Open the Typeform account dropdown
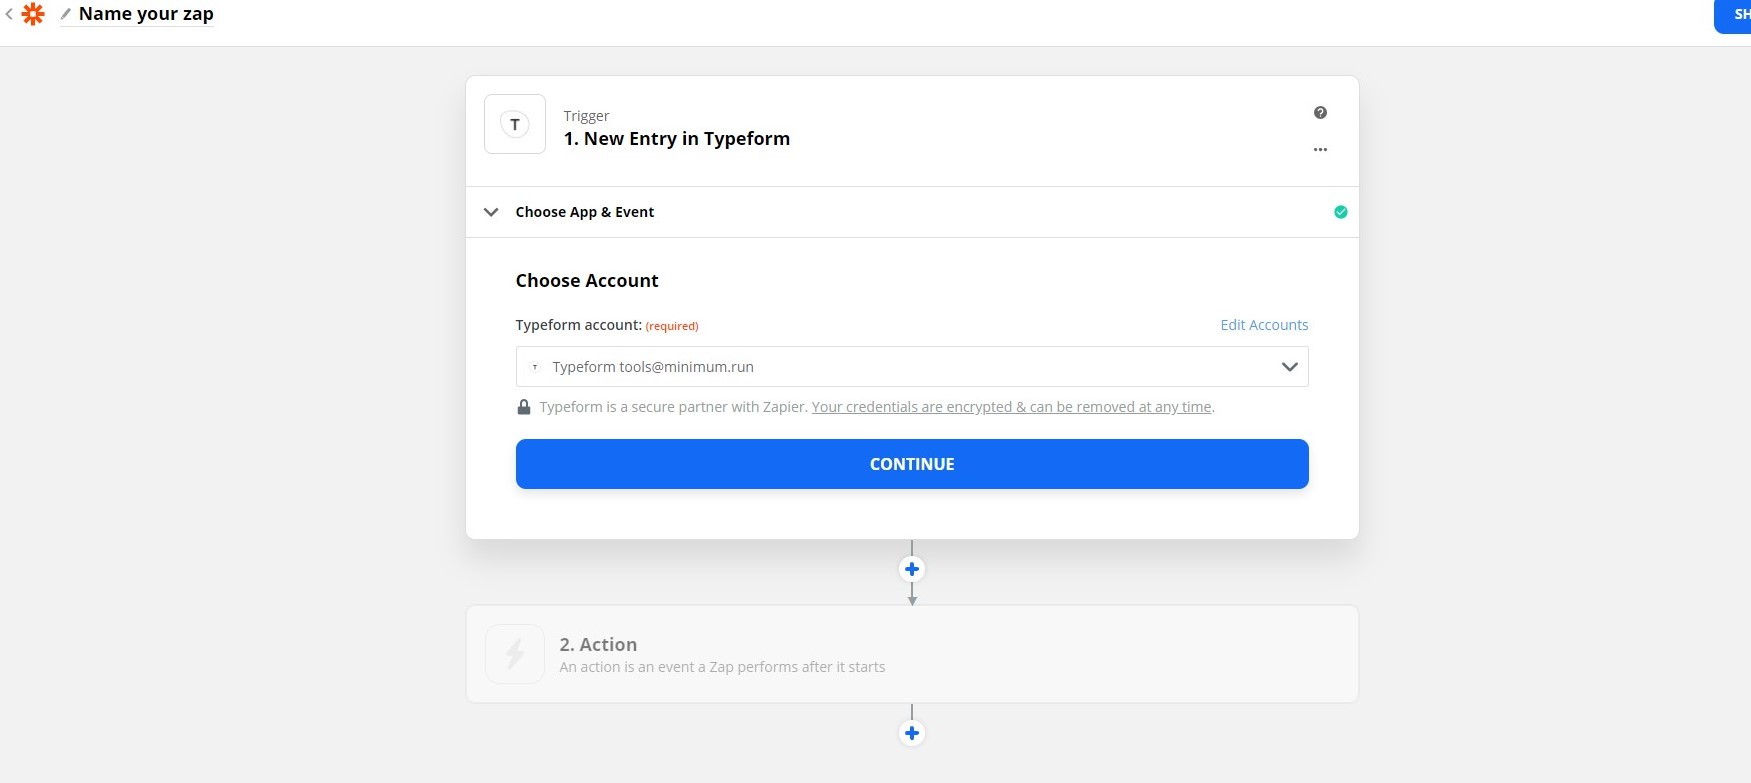The height and width of the screenshot is (783, 1751). pyautogui.click(x=912, y=367)
